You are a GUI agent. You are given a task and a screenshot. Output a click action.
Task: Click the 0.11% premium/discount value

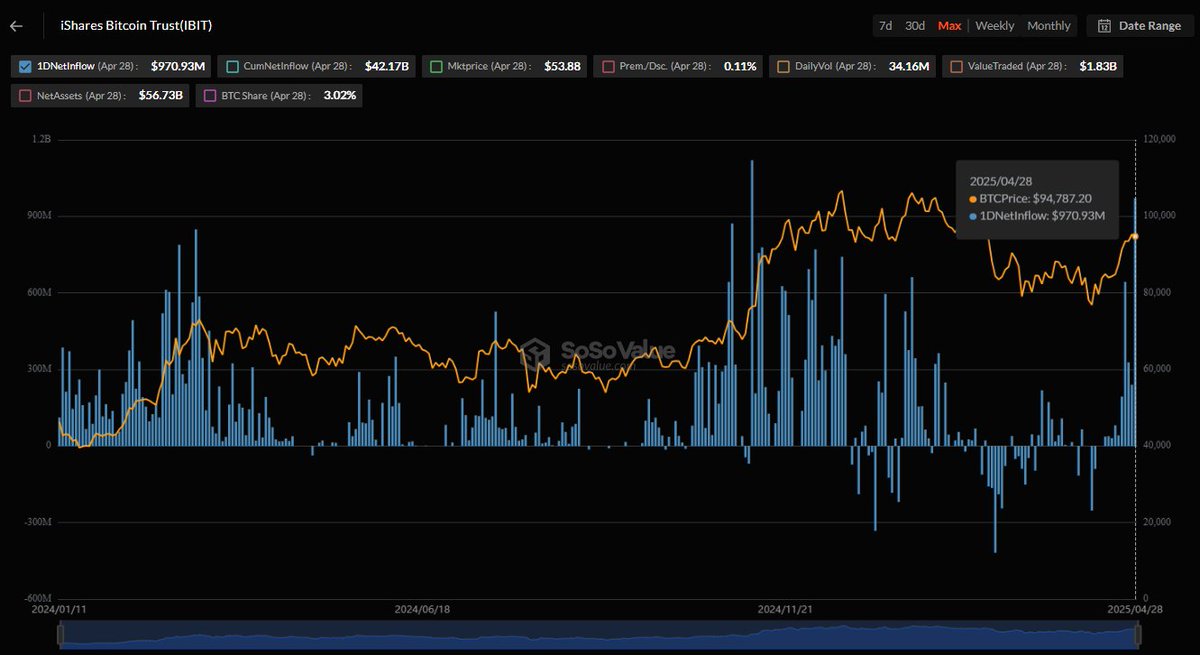click(x=741, y=67)
